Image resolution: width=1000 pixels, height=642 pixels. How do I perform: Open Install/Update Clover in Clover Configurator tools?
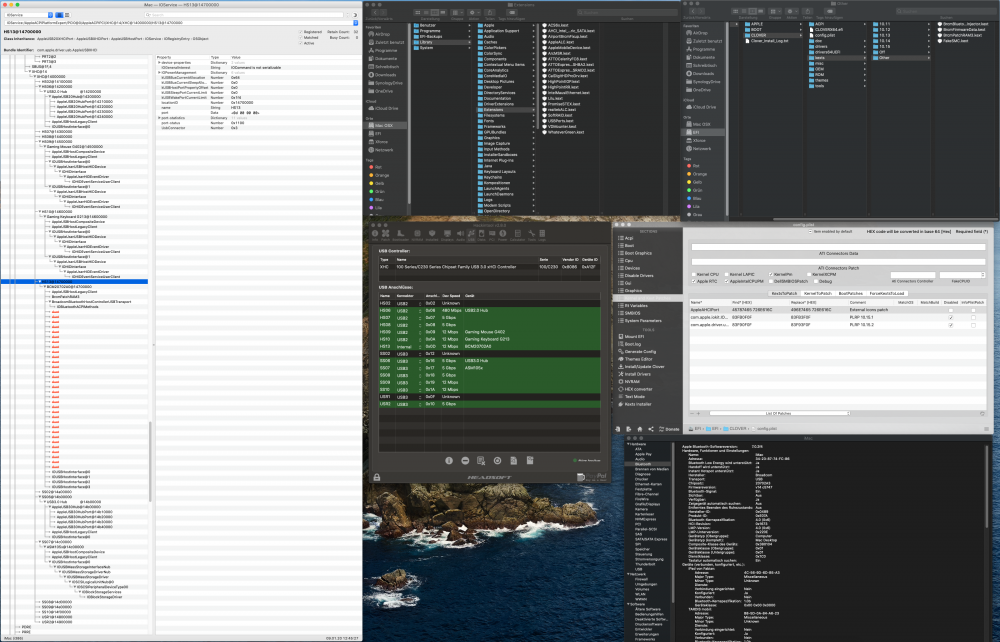pos(641,367)
